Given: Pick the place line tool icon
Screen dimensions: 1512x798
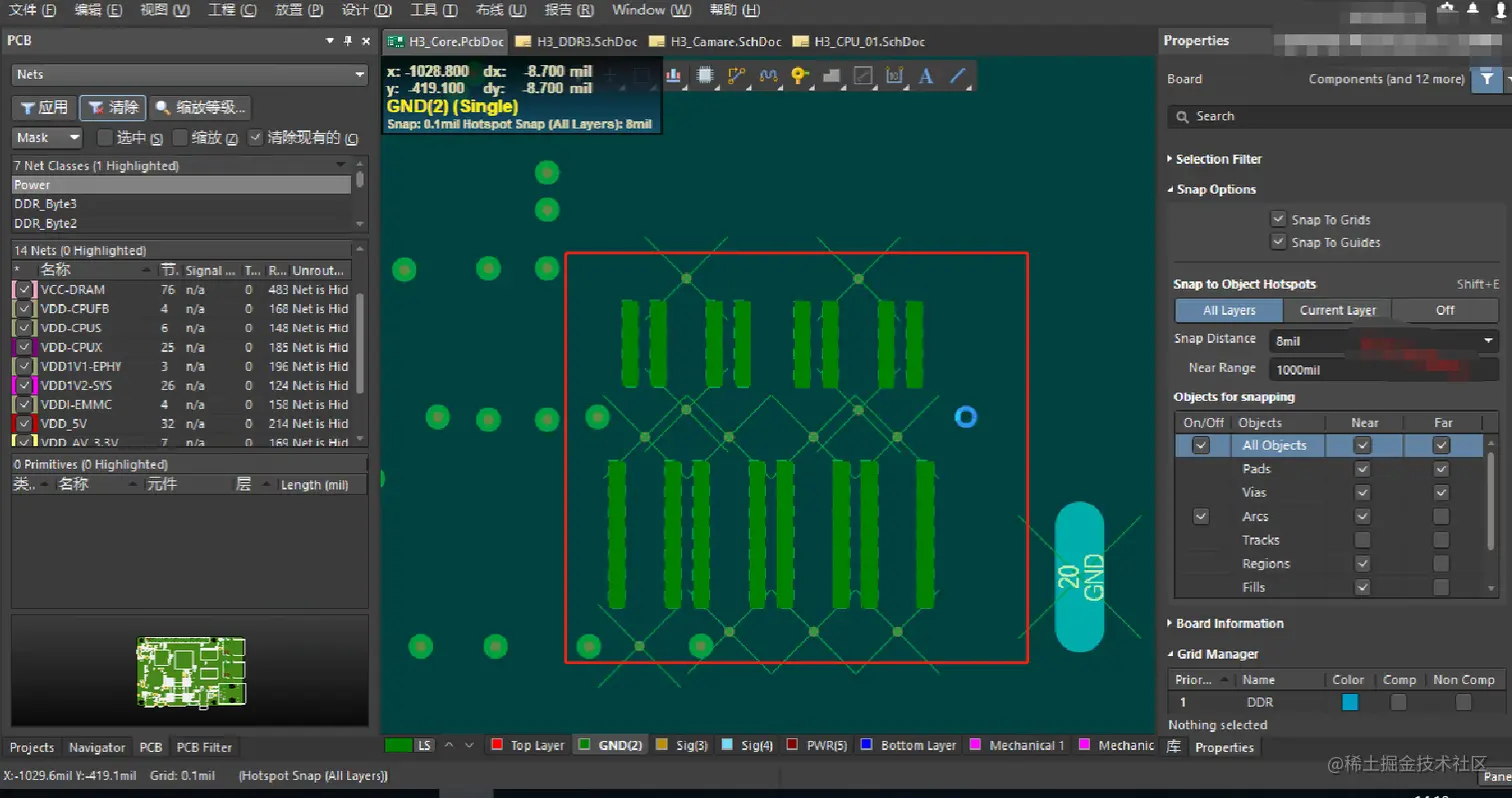Looking at the screenshot, I should pos(957,75).
